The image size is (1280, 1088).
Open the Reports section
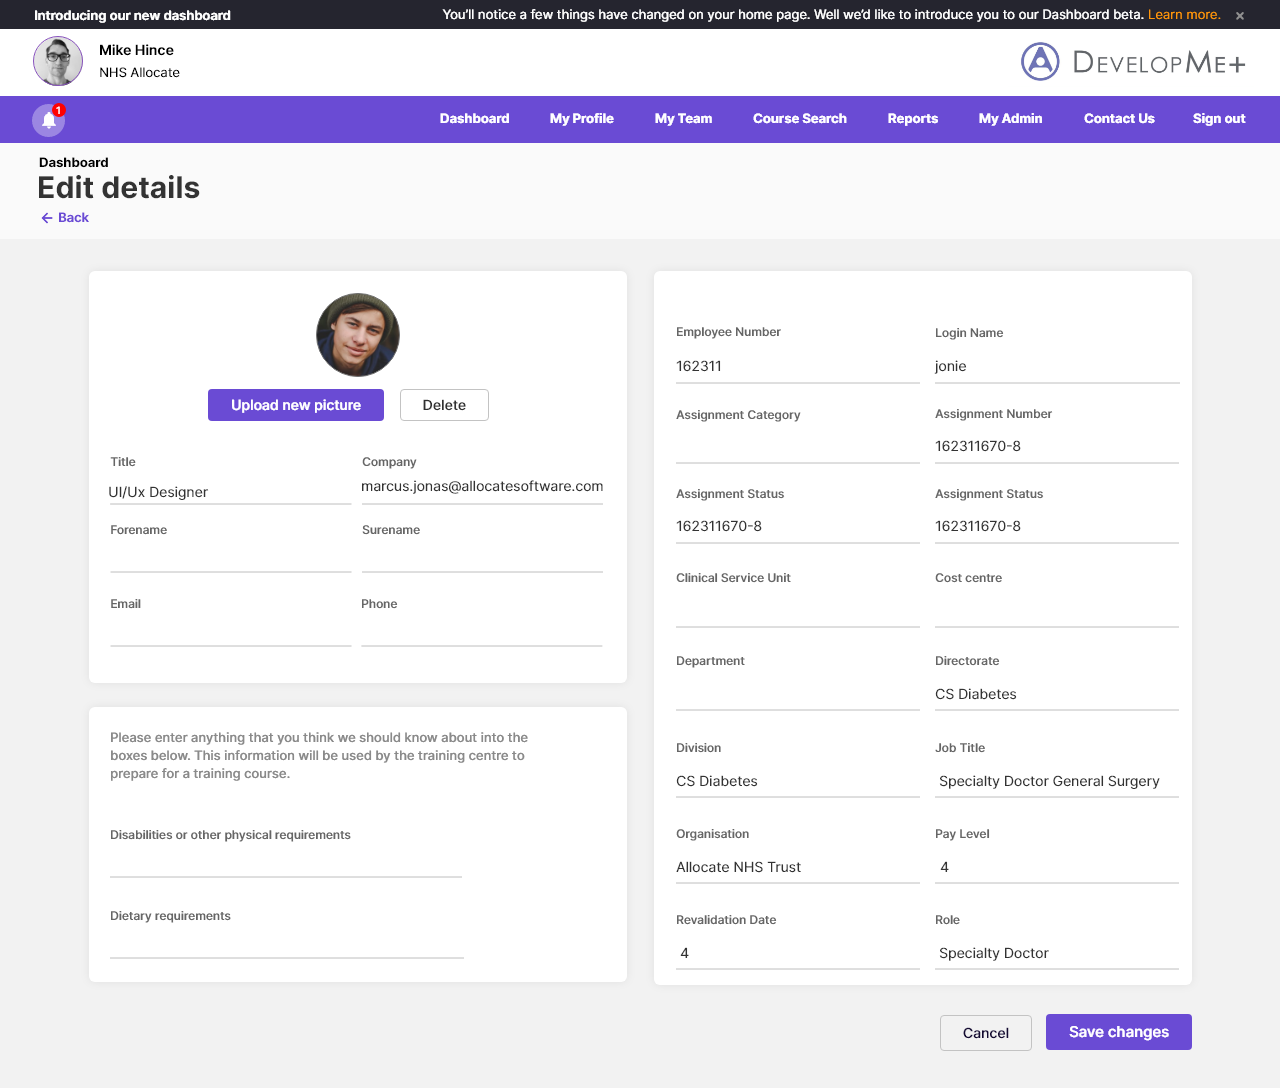click(x=913, y=119)
